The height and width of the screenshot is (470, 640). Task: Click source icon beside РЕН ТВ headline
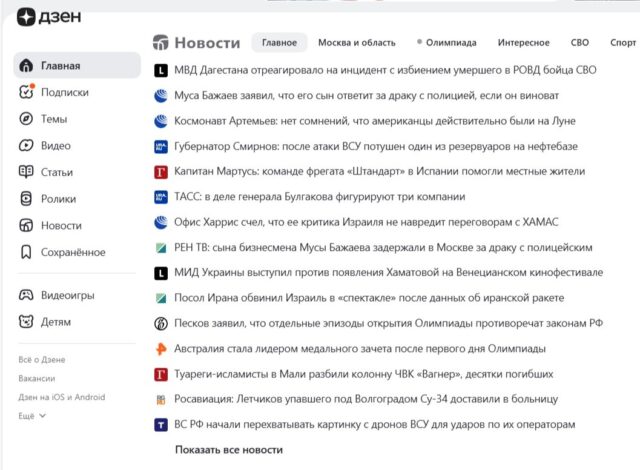[x=161, y=248]
